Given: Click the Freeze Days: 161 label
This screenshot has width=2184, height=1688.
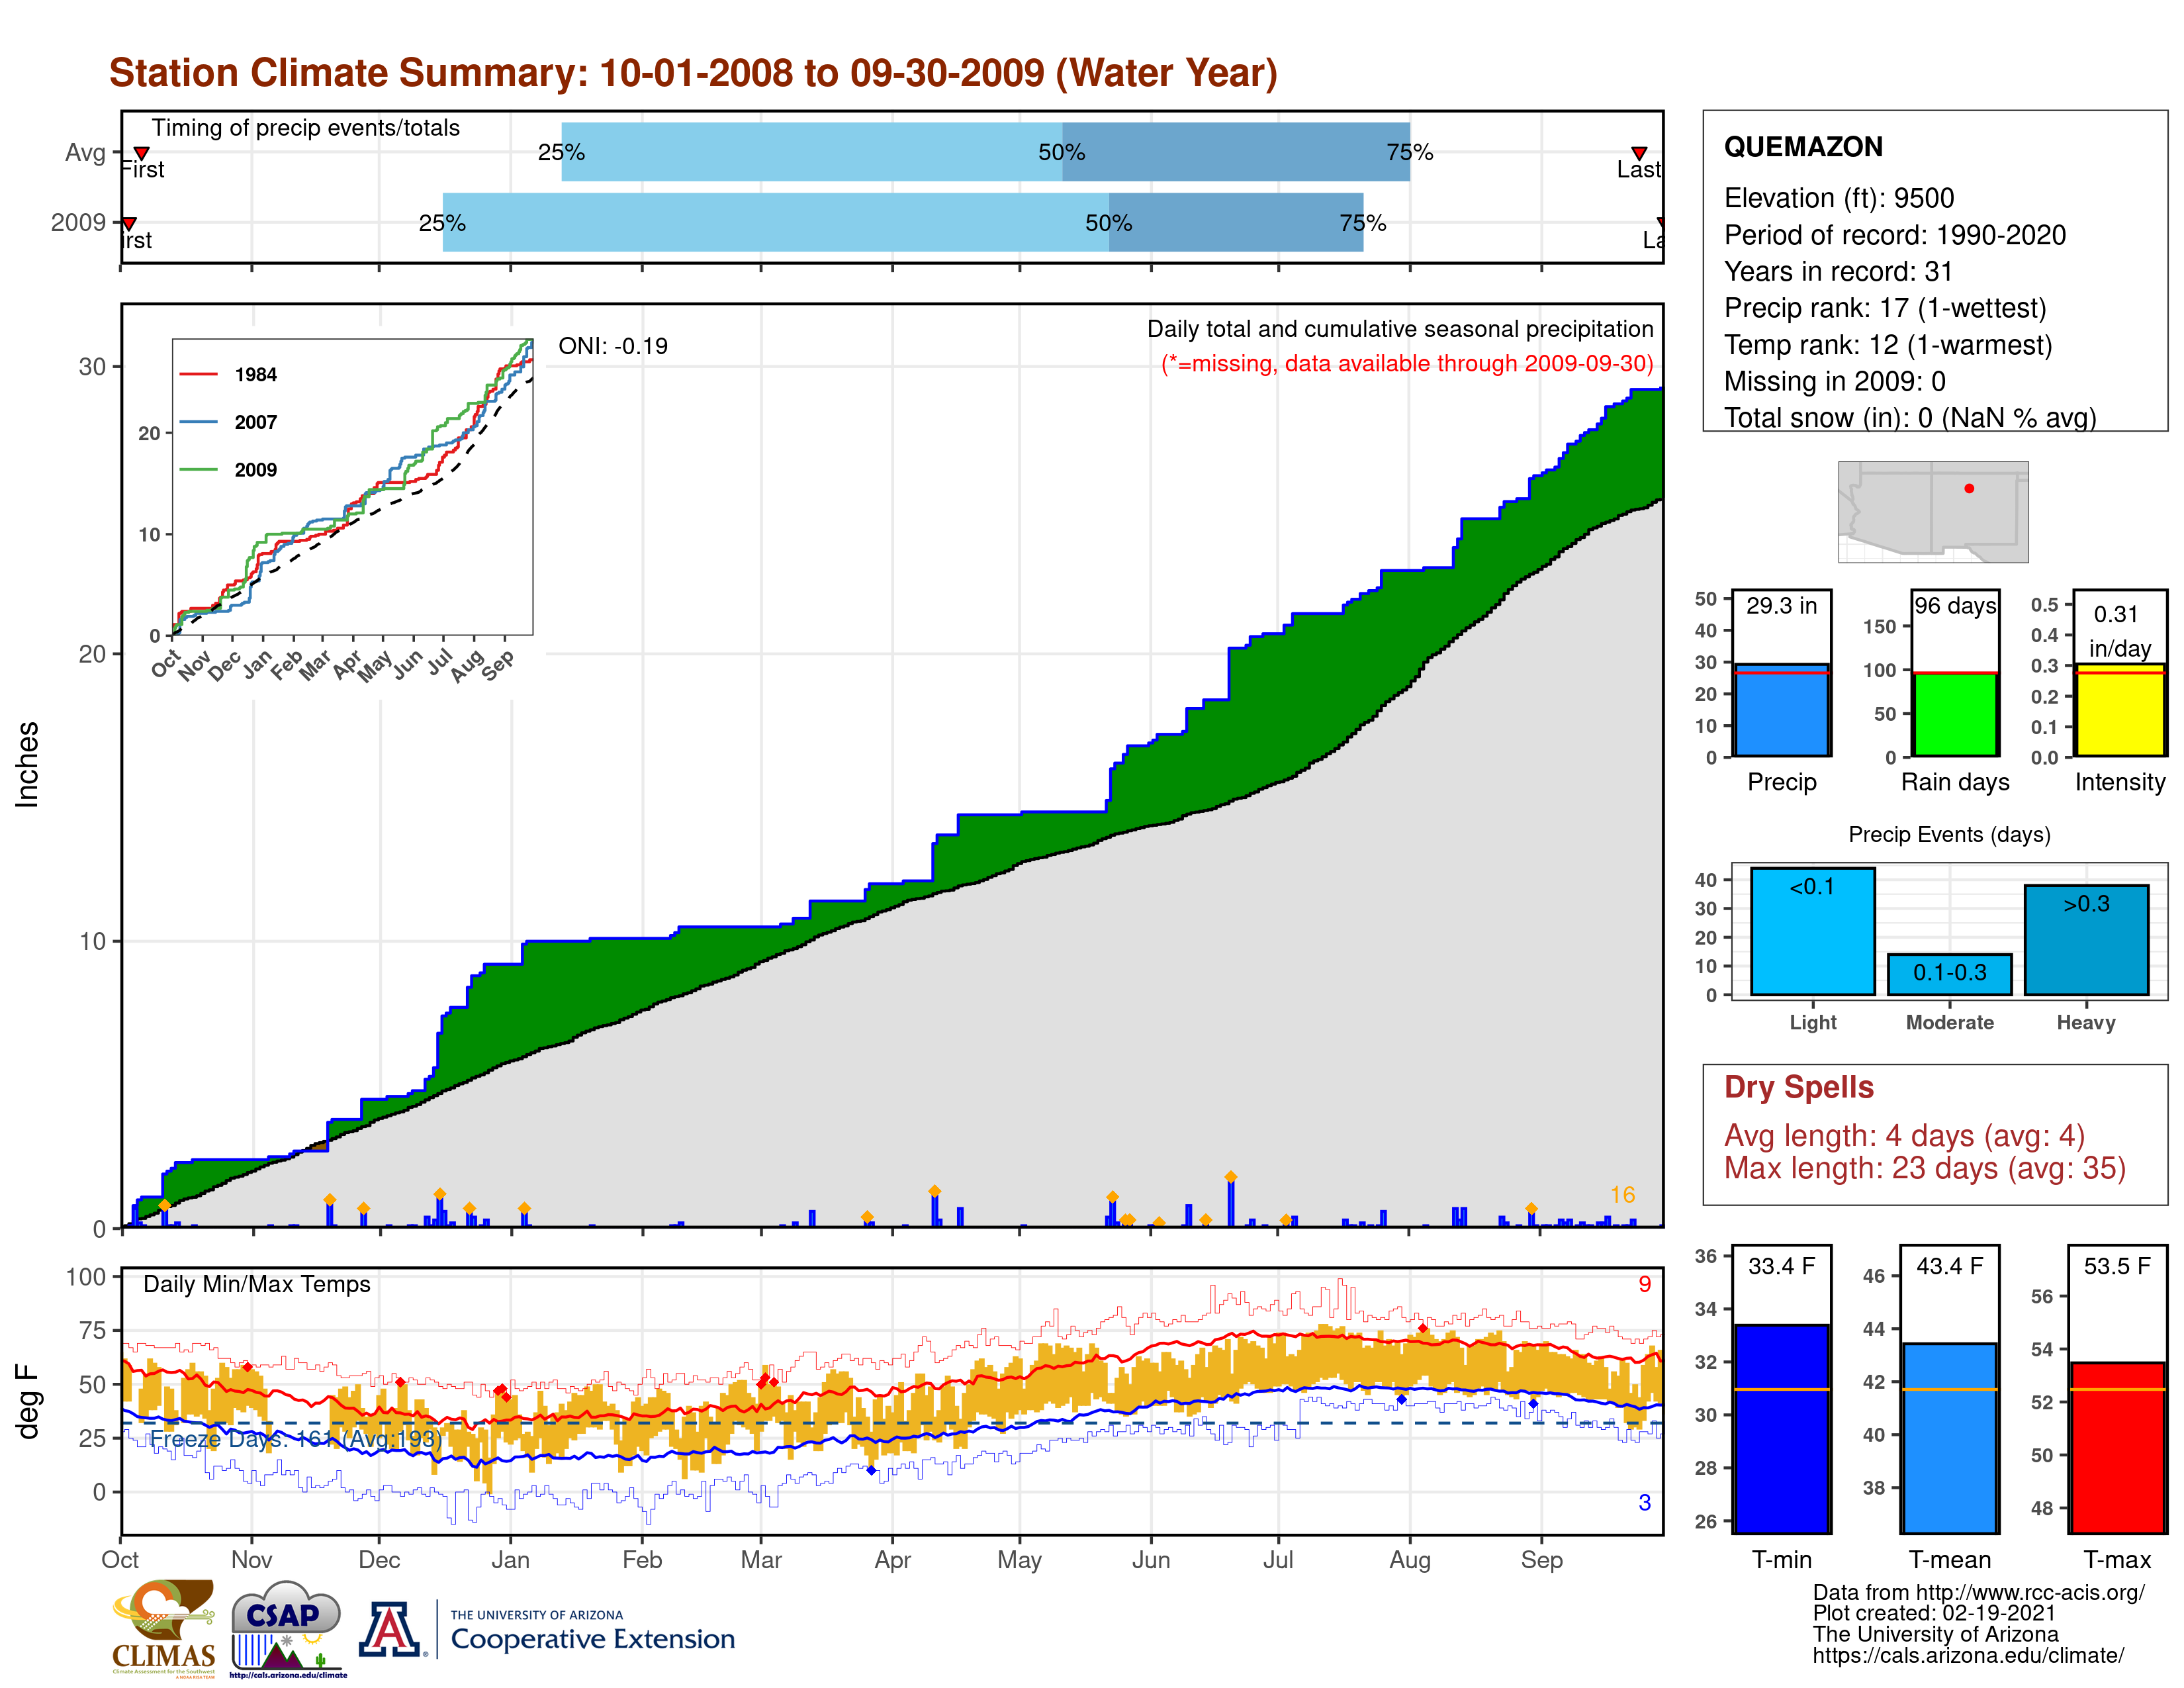Looking at the screenshot, I should pyautogui.click(x=295, y=1439).
